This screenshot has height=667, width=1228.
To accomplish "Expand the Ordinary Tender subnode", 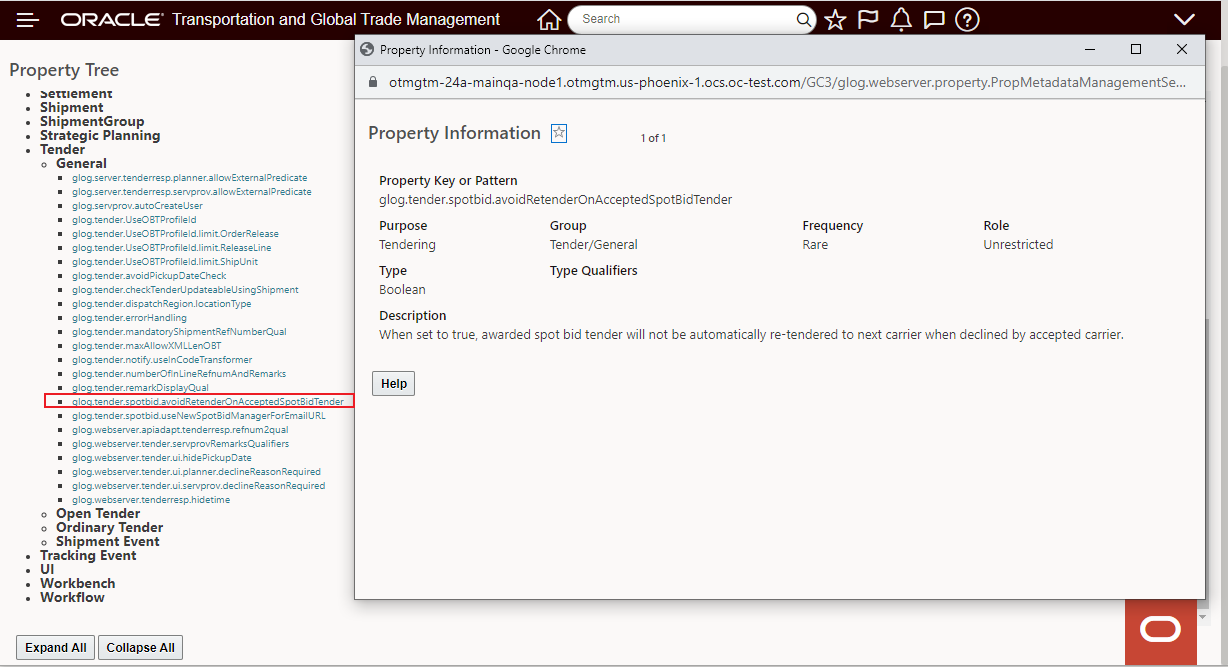I will tap(110, 527).
